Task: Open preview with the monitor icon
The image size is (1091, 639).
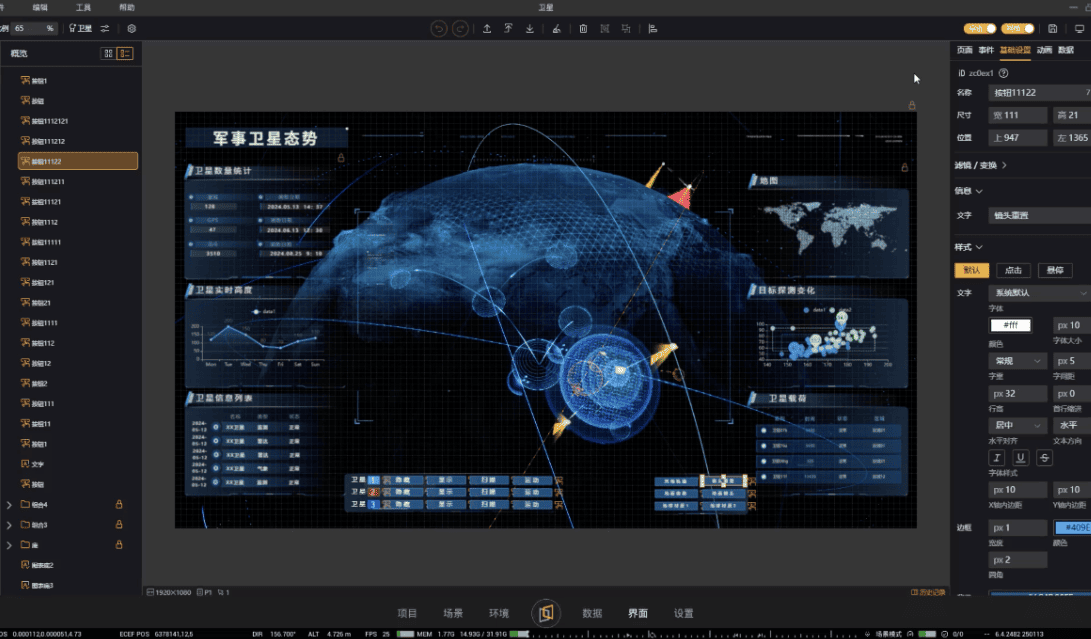Action: pyautogui.click(x=1078, y=29)
